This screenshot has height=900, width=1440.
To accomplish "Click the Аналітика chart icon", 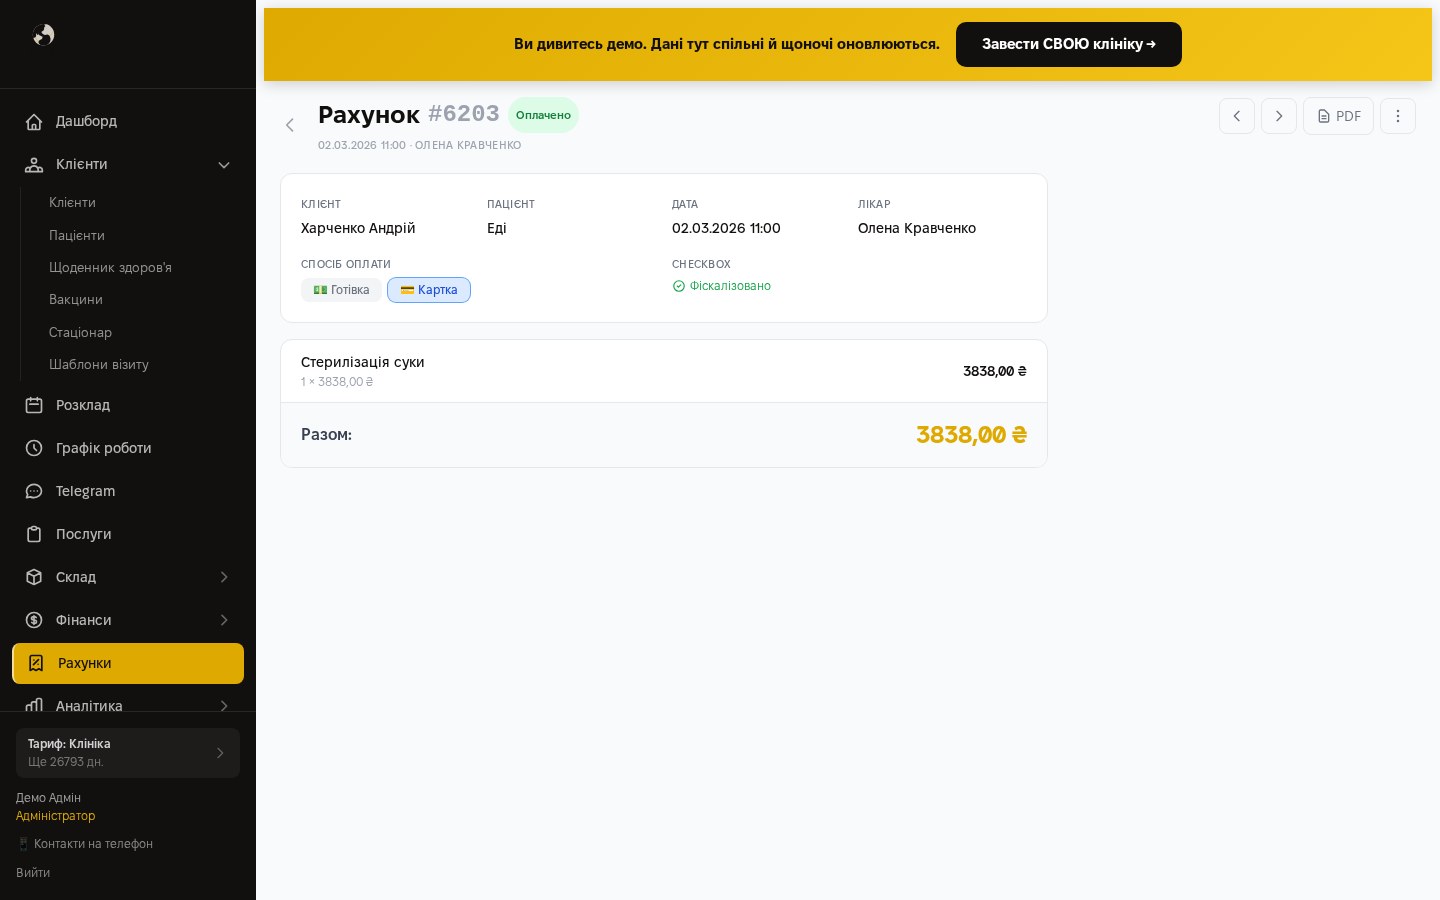I will (34, 705).
